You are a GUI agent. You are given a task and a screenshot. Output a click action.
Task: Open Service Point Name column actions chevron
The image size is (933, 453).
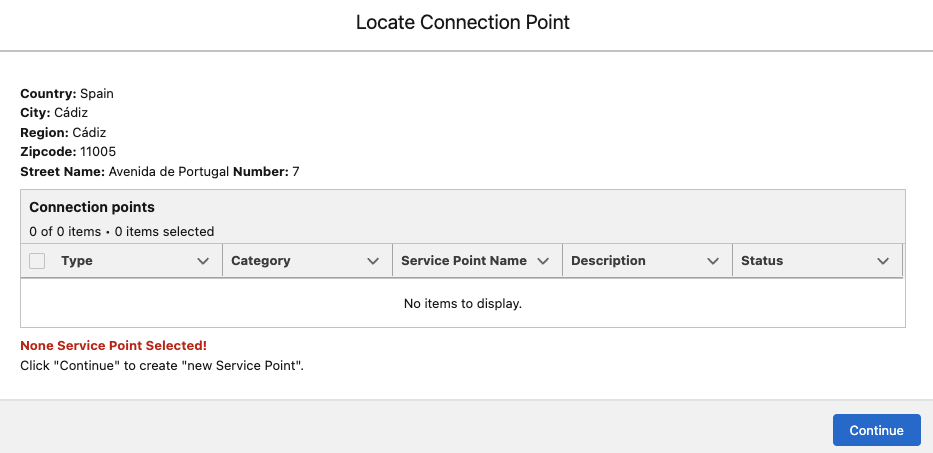543,261
